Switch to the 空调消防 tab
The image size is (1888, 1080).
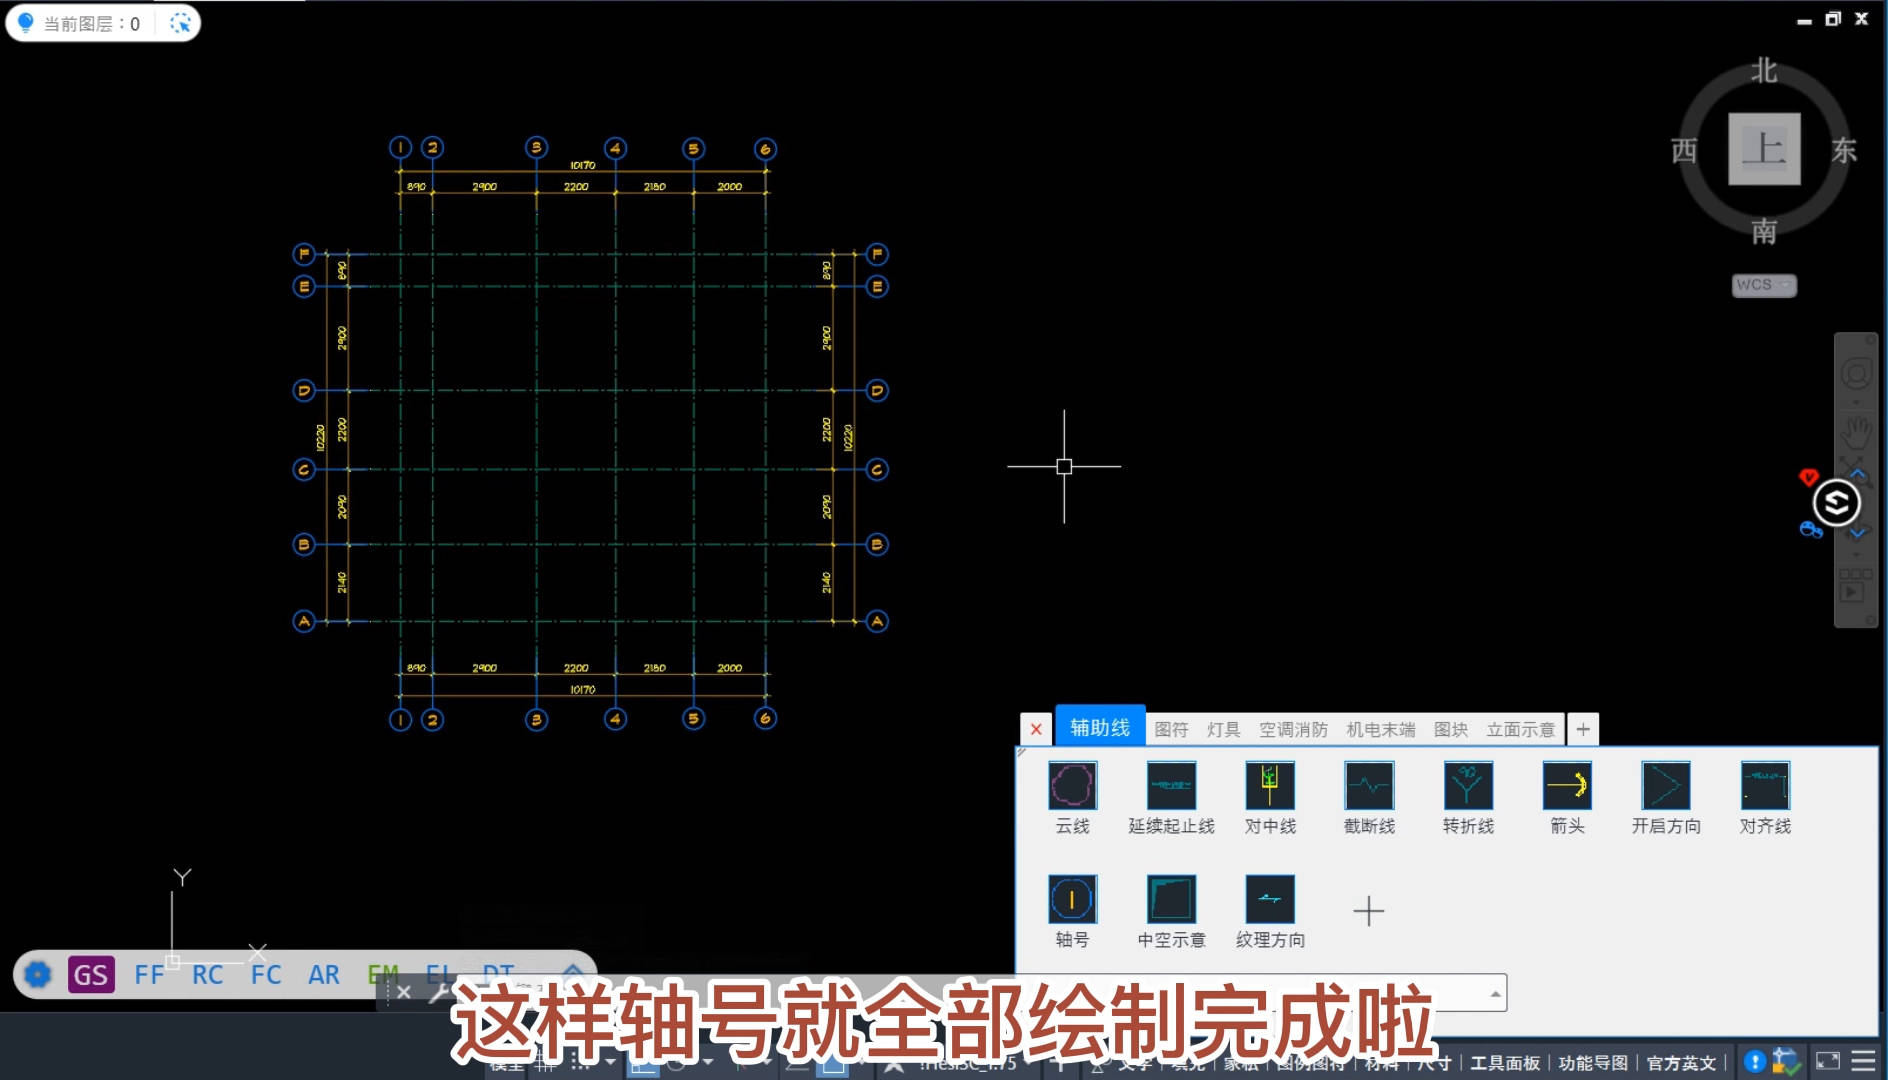1293,730
